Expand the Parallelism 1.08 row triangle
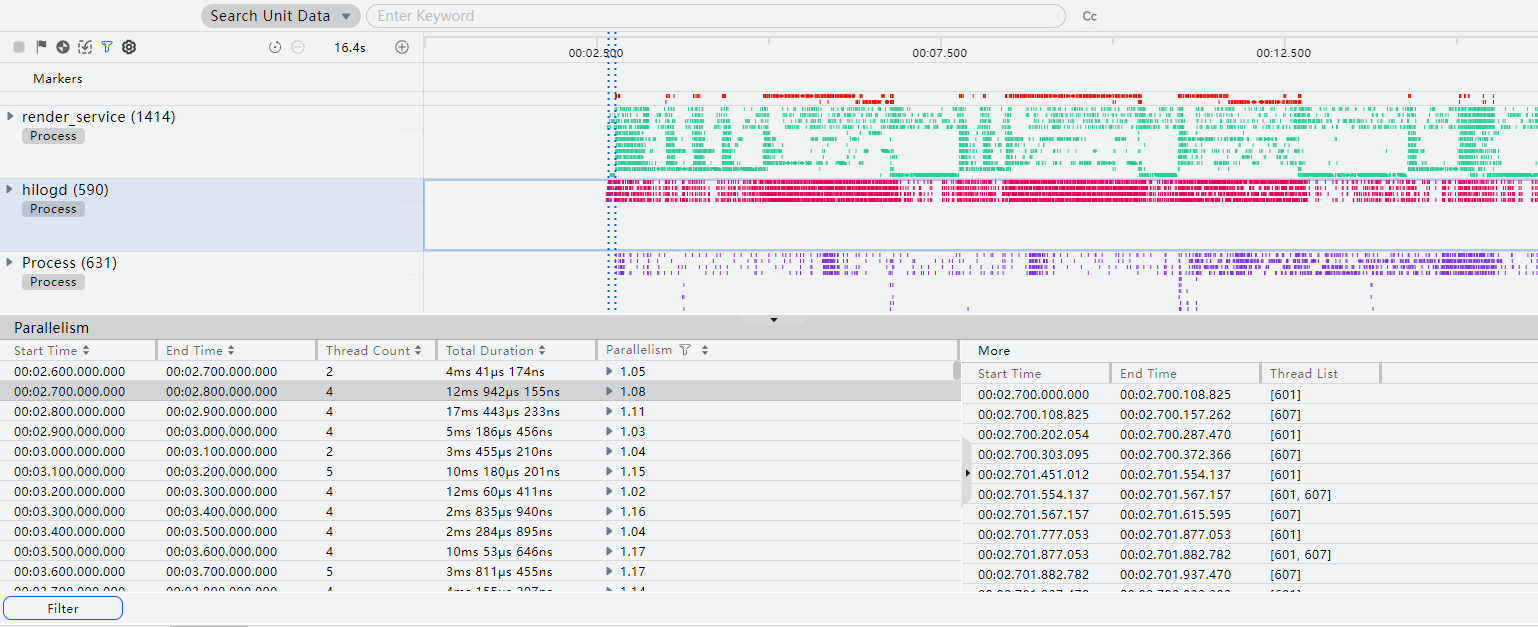The height and width of the screenshot is (627, 1538). (610, 391)
